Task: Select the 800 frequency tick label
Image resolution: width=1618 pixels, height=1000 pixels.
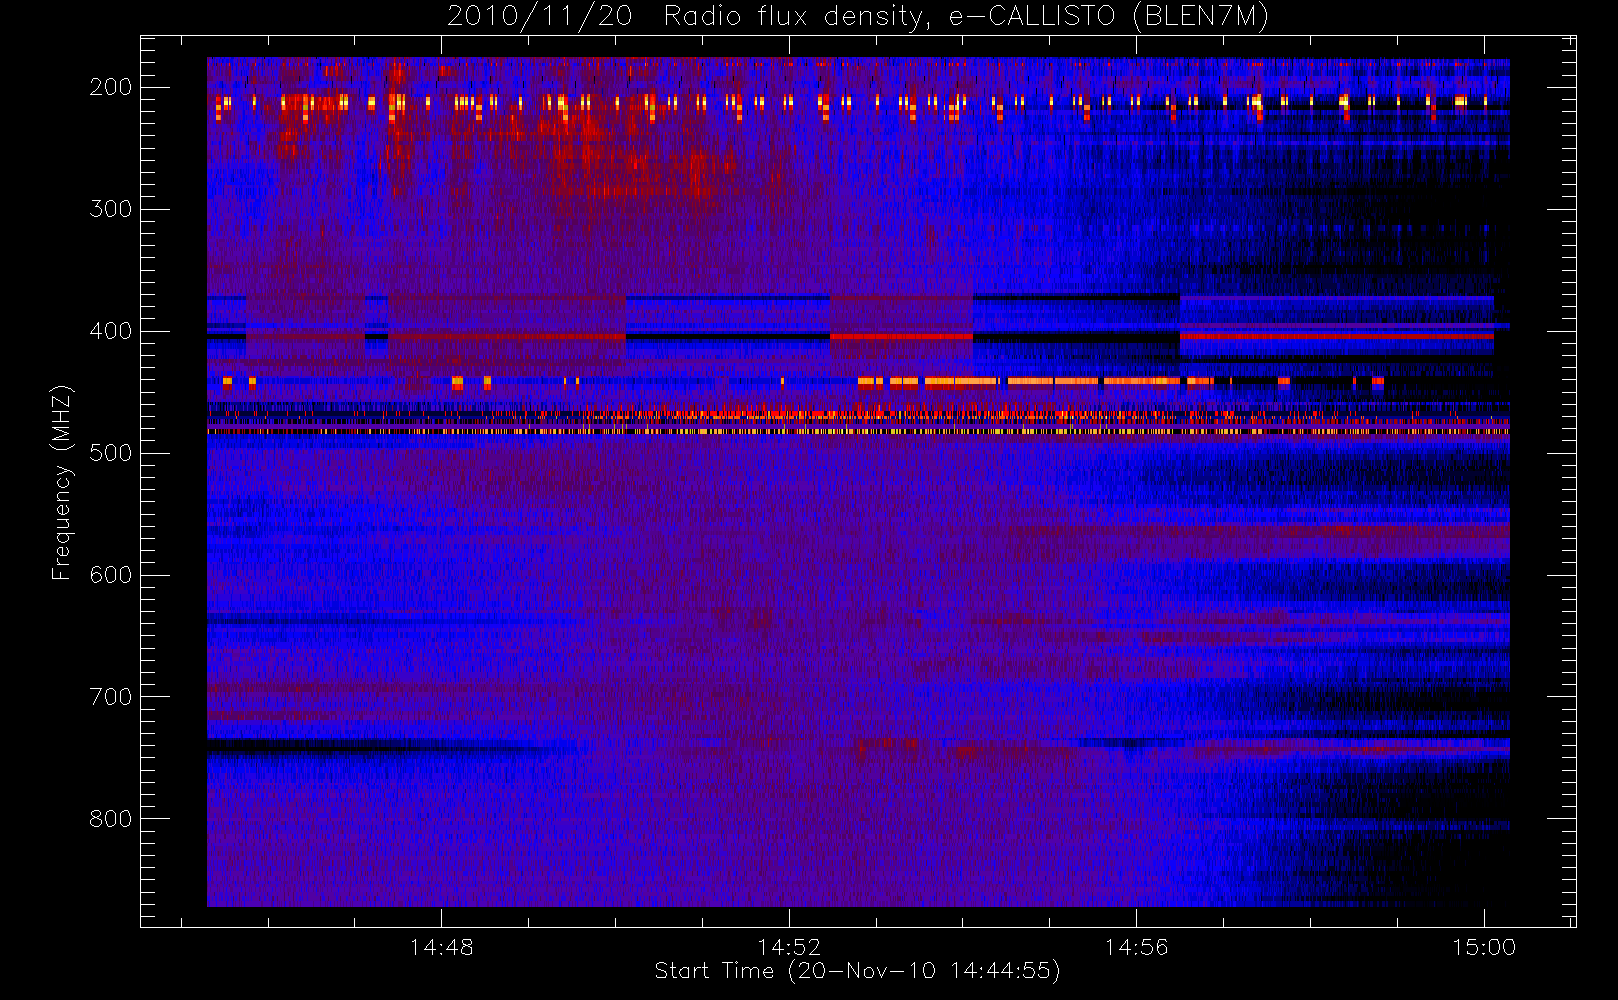Action: point(111,819)
